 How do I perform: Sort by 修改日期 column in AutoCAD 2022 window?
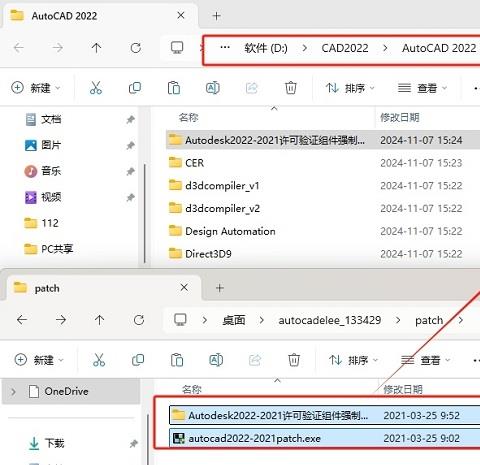pyautogui.click(x=400, y=117)
